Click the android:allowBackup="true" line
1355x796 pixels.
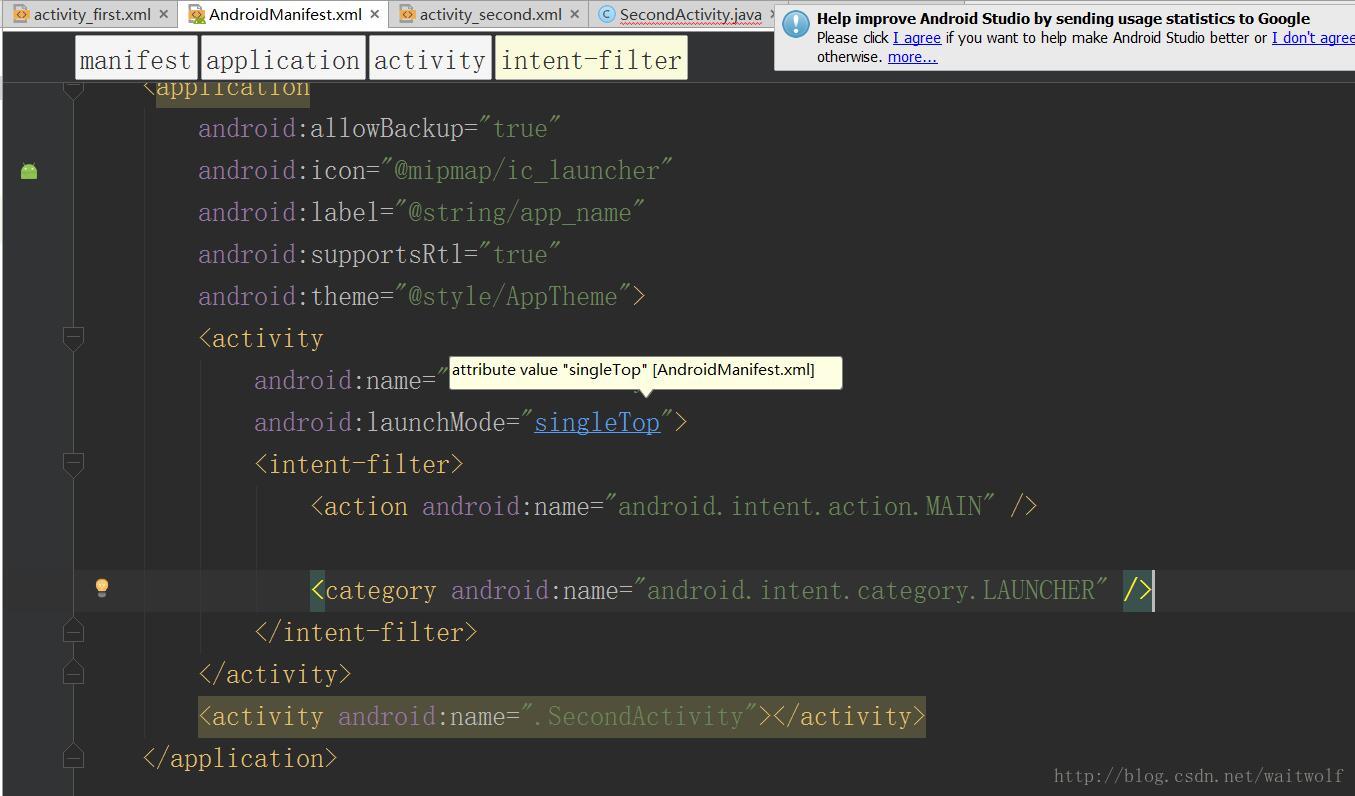(380, 129)
